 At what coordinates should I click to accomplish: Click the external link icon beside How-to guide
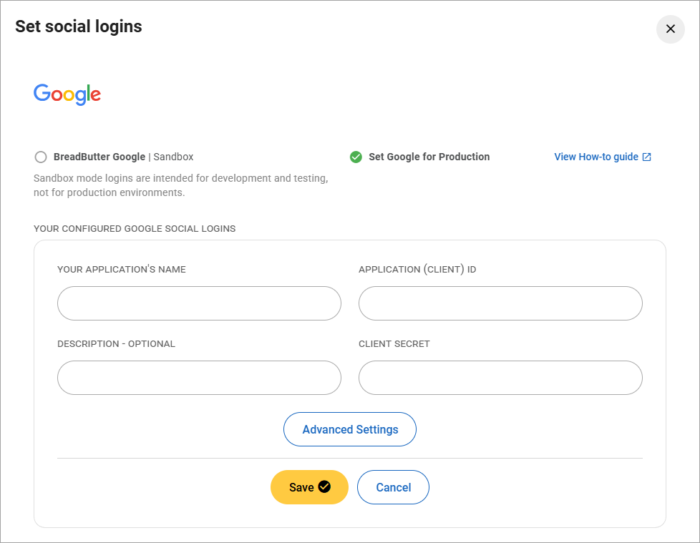pyautogui.click(x=647, y=157)
